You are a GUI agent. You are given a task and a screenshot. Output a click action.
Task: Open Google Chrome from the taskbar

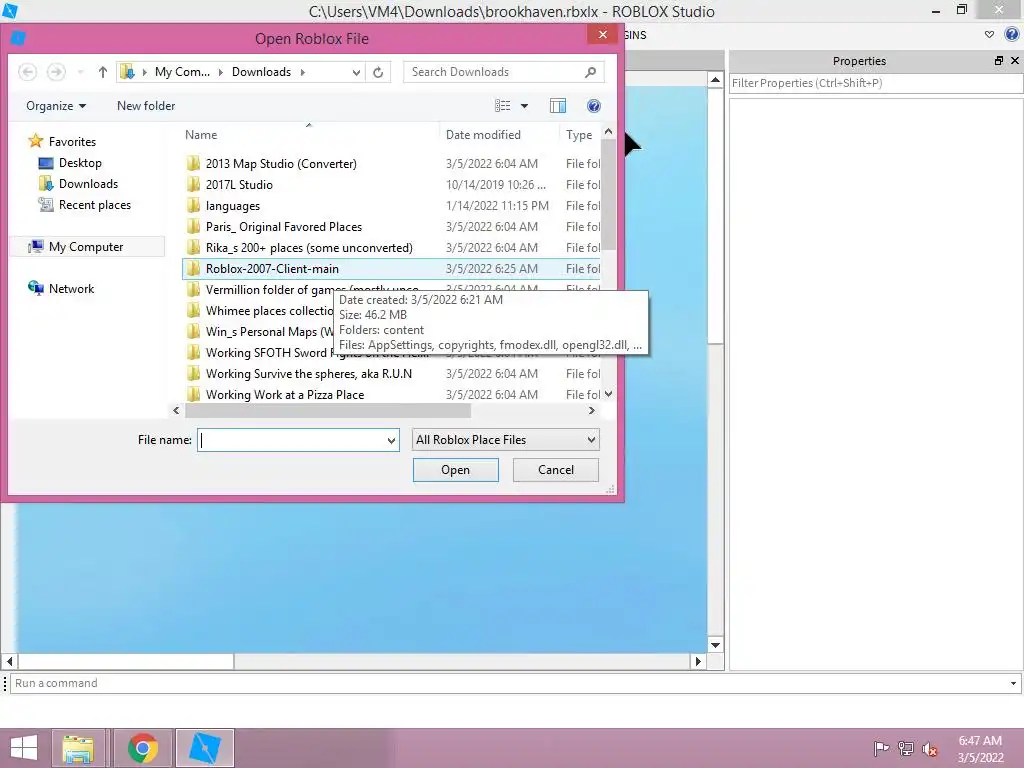143,748
